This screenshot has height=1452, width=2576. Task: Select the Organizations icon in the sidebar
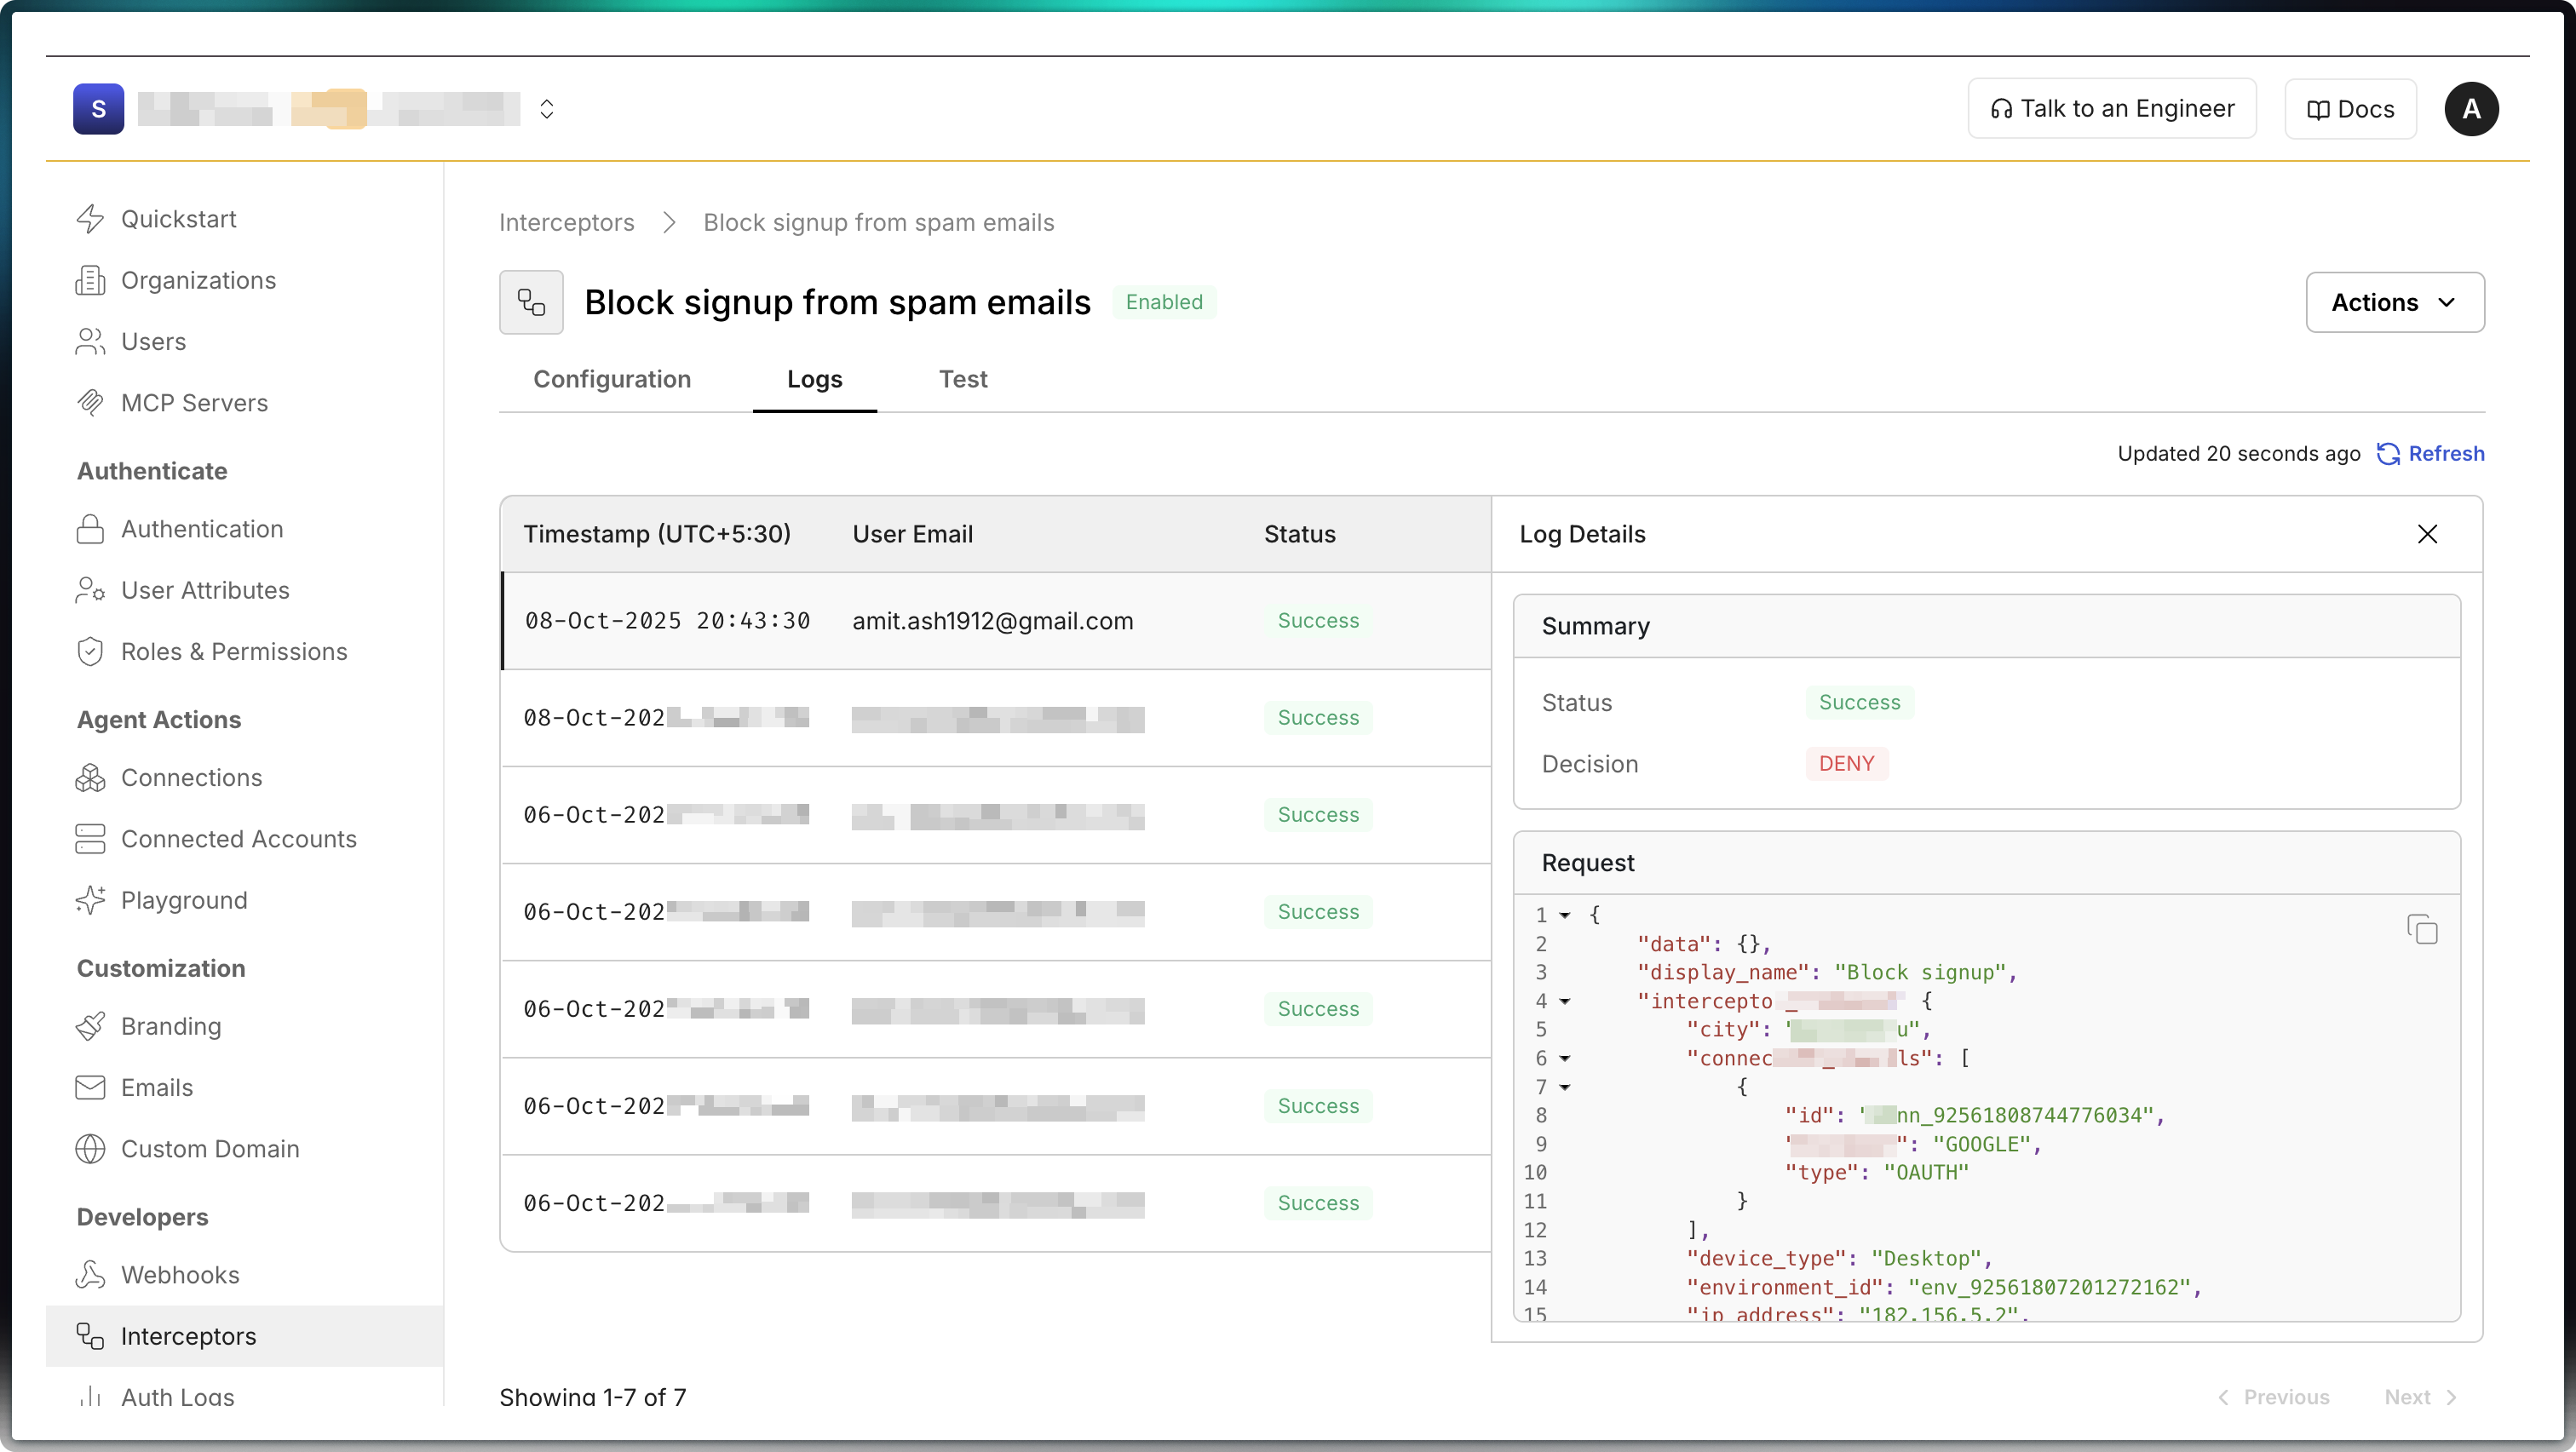coord(92,280)
